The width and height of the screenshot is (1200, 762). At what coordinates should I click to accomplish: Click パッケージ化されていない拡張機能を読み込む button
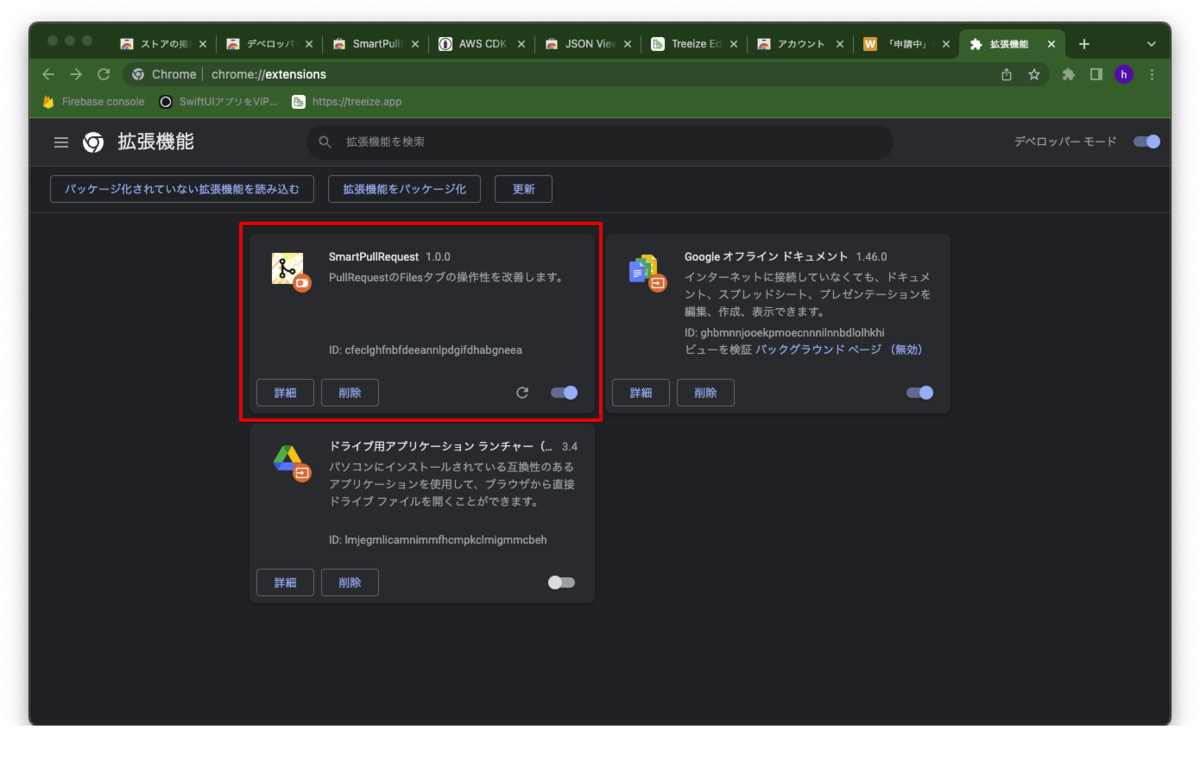point(182,189)
